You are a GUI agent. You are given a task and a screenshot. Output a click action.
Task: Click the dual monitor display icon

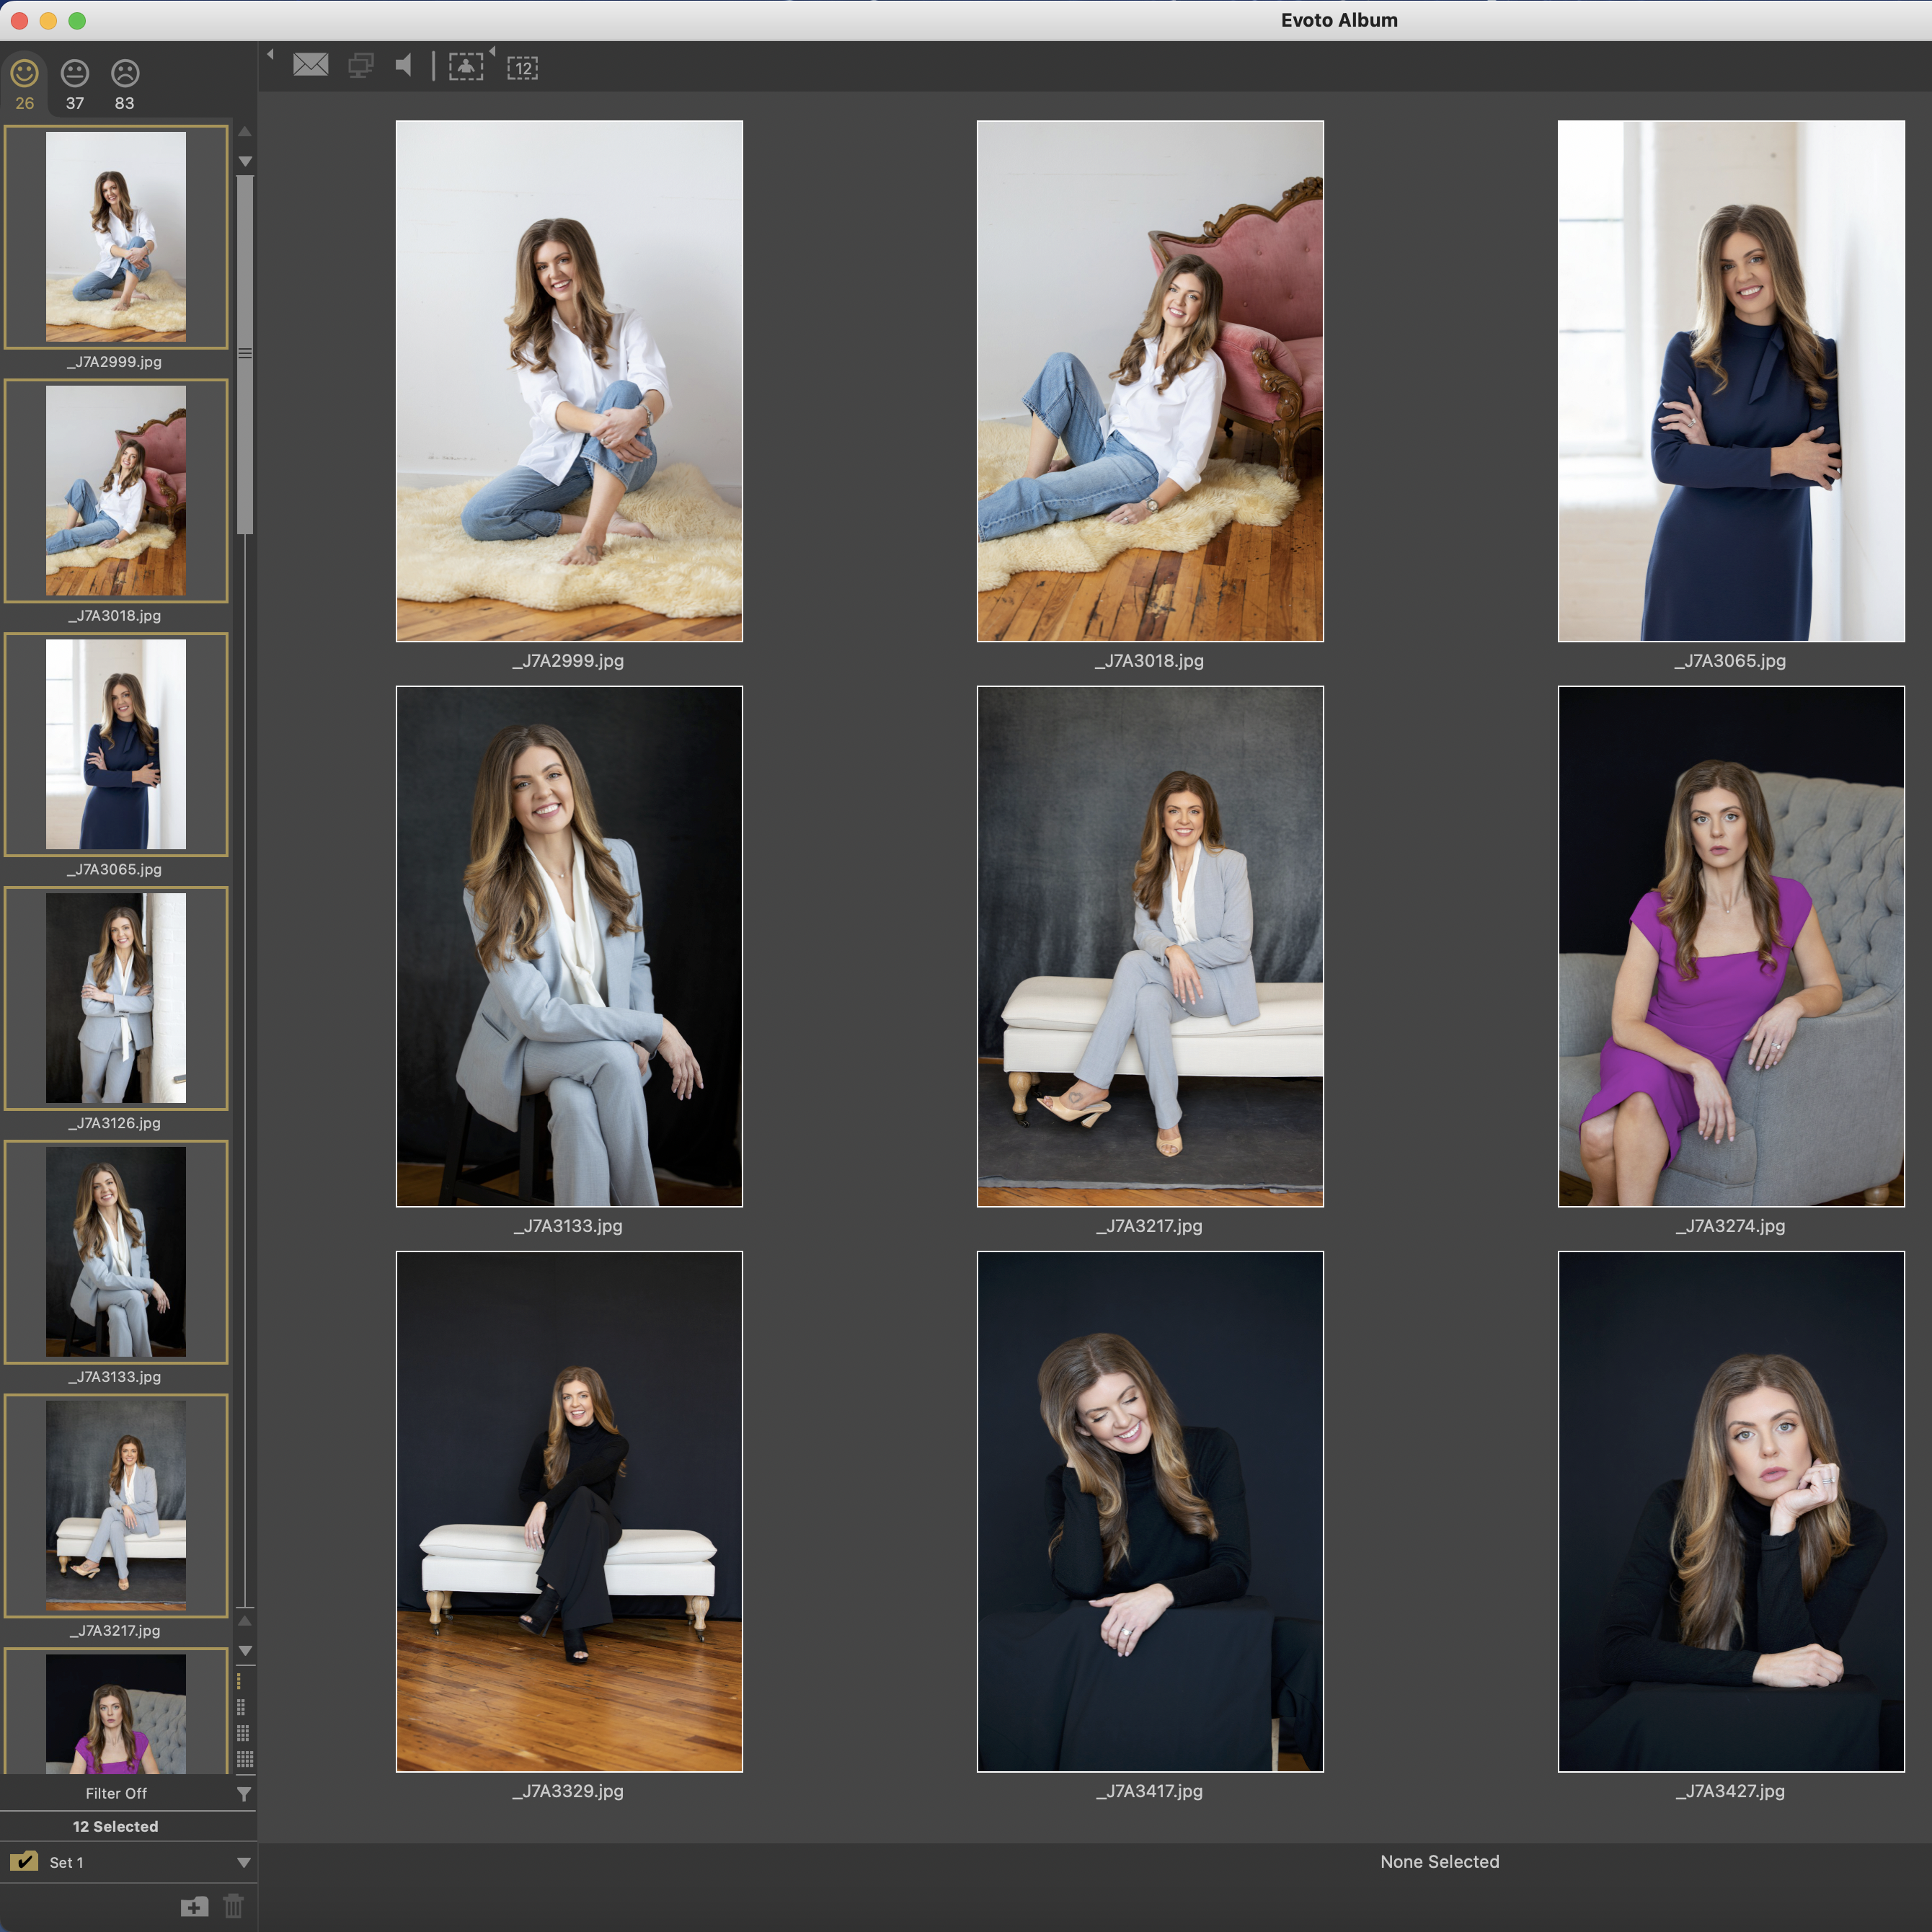point(360,66)
